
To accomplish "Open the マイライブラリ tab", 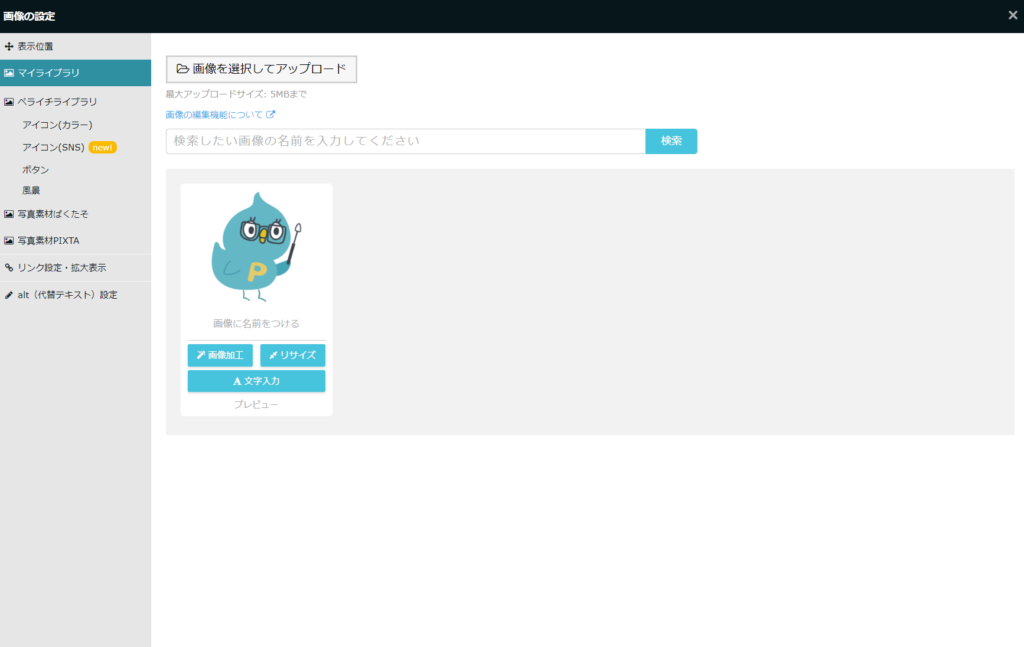I will (75, 73).
